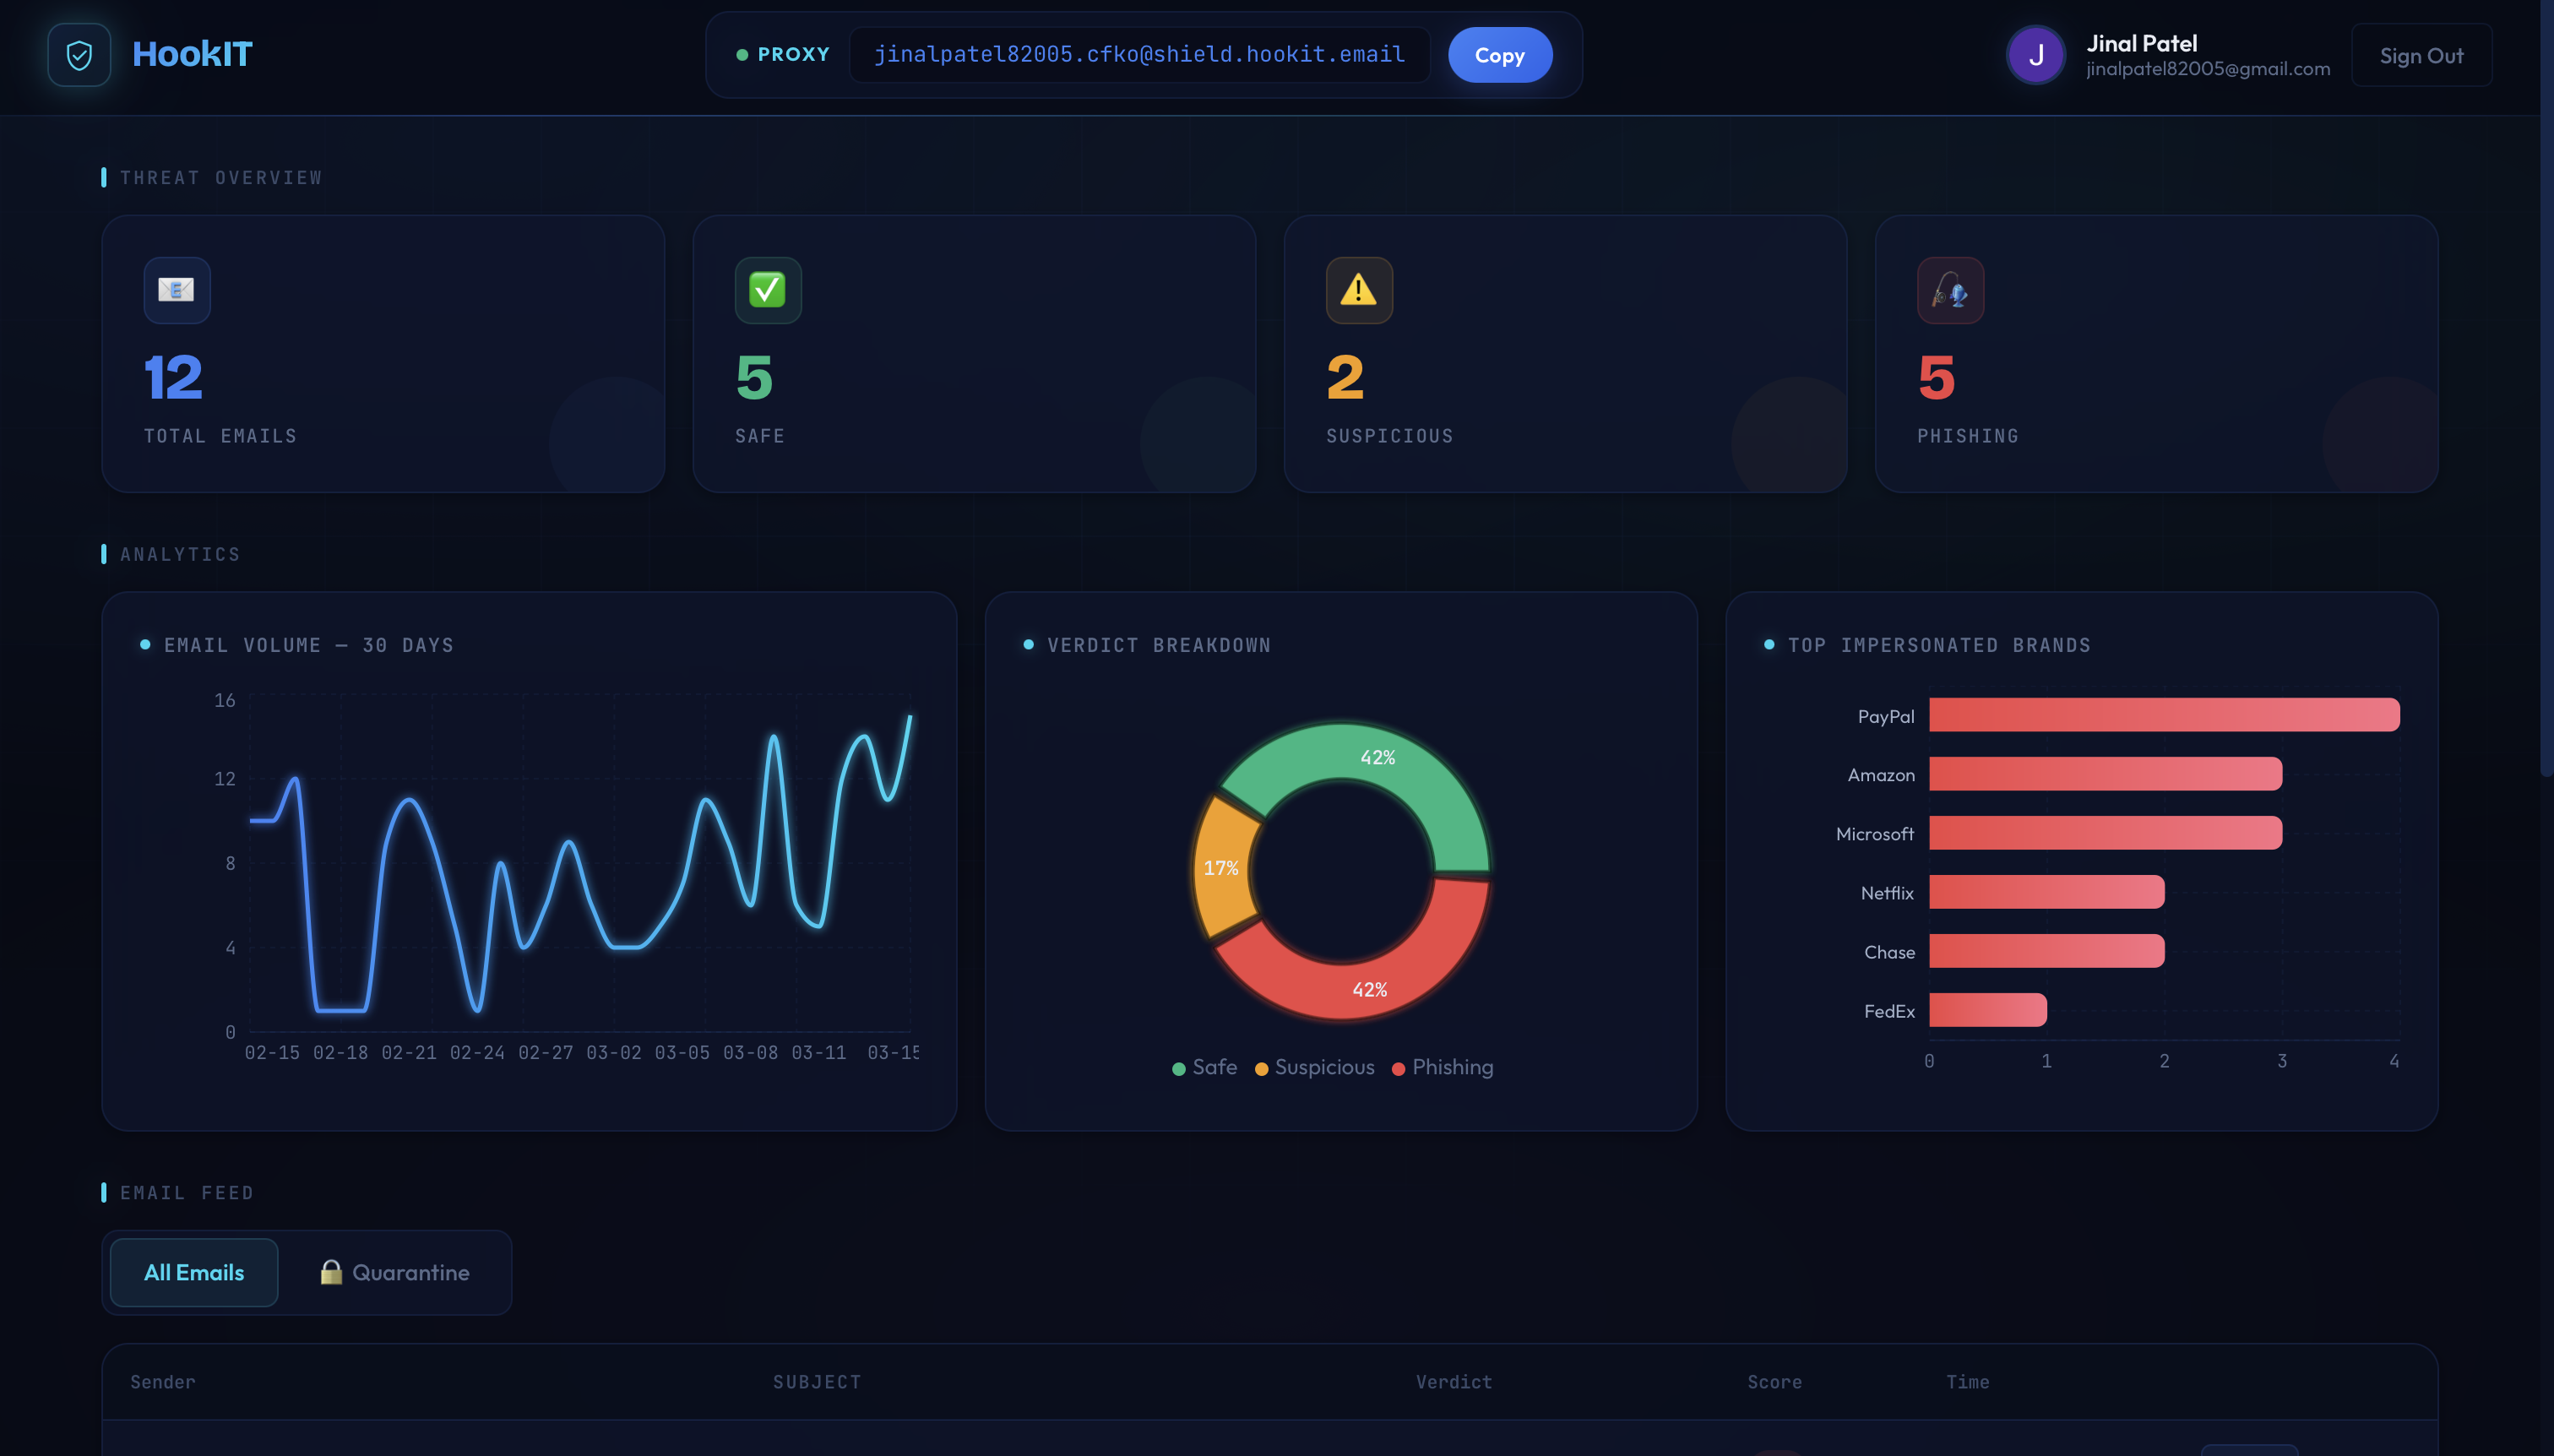The height and width of the screenshot is (1456, 2554).
Task: Click the HookIT shield logo icon
Action: pyautogui.click(x=79, y=55)
